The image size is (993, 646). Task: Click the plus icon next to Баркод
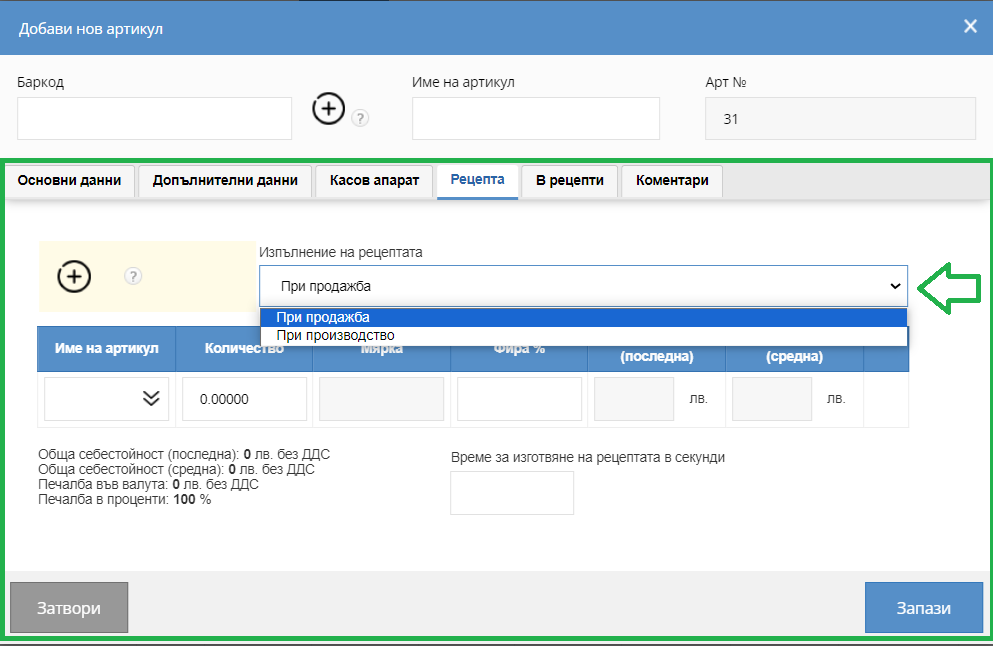coord(328,108)
